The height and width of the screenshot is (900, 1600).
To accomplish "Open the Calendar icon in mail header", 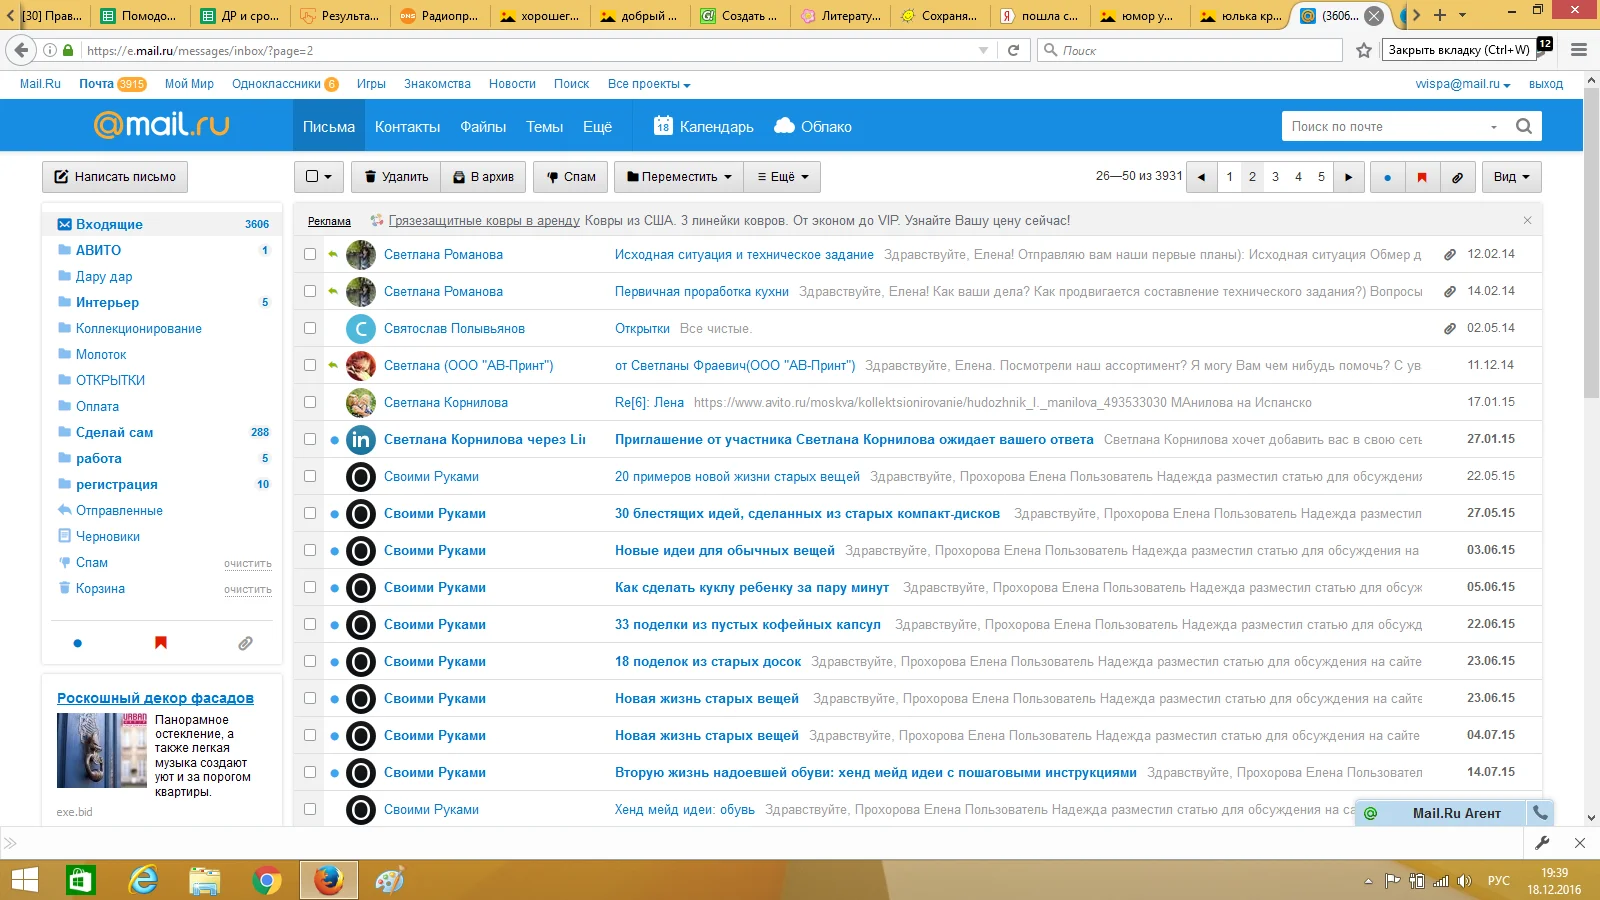I will point(663,126).
